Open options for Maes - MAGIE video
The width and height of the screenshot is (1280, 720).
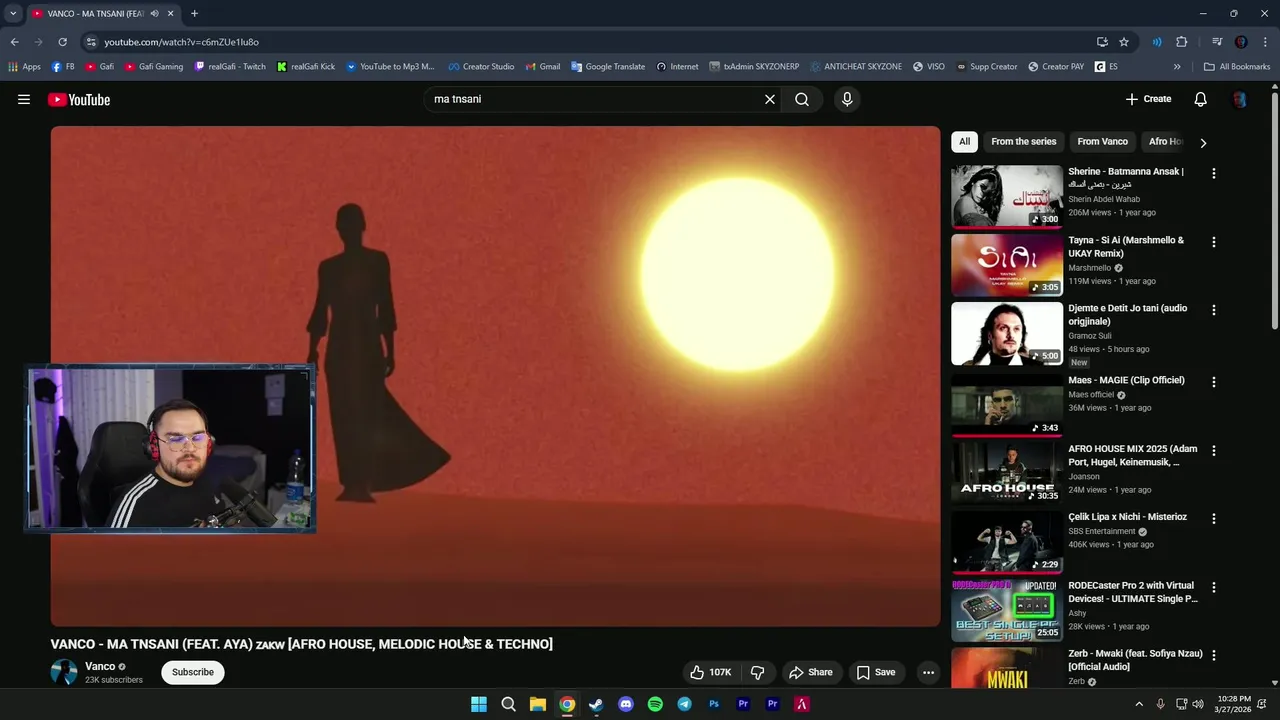pos(1214,382)
